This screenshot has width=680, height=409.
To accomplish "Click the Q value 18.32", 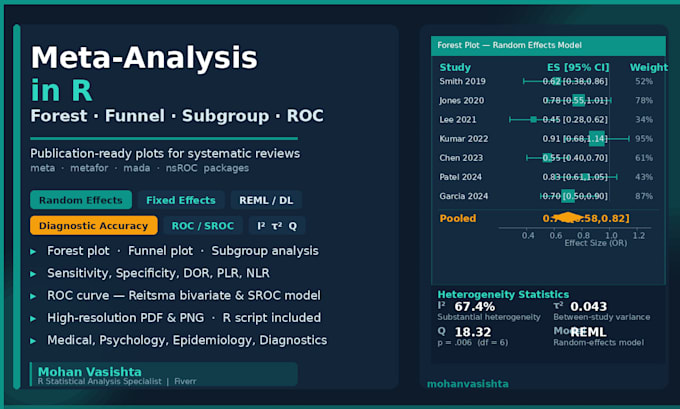I will [x=473, y=332].
